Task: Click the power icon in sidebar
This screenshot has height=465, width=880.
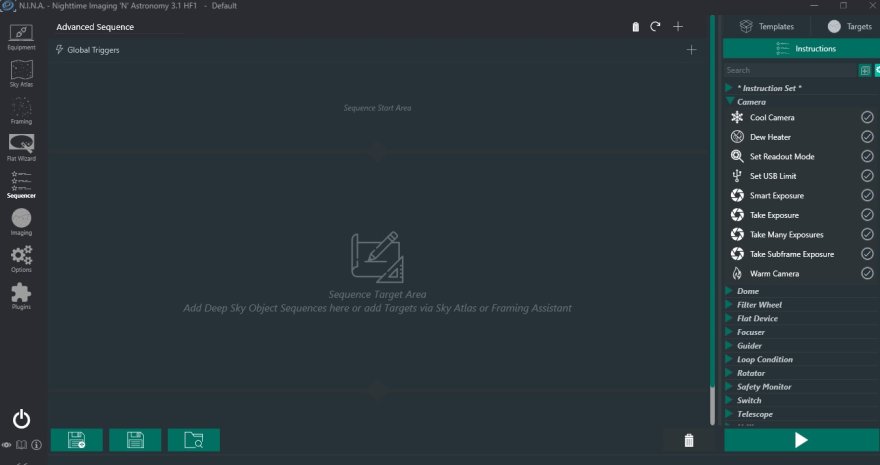Action: 21,419
